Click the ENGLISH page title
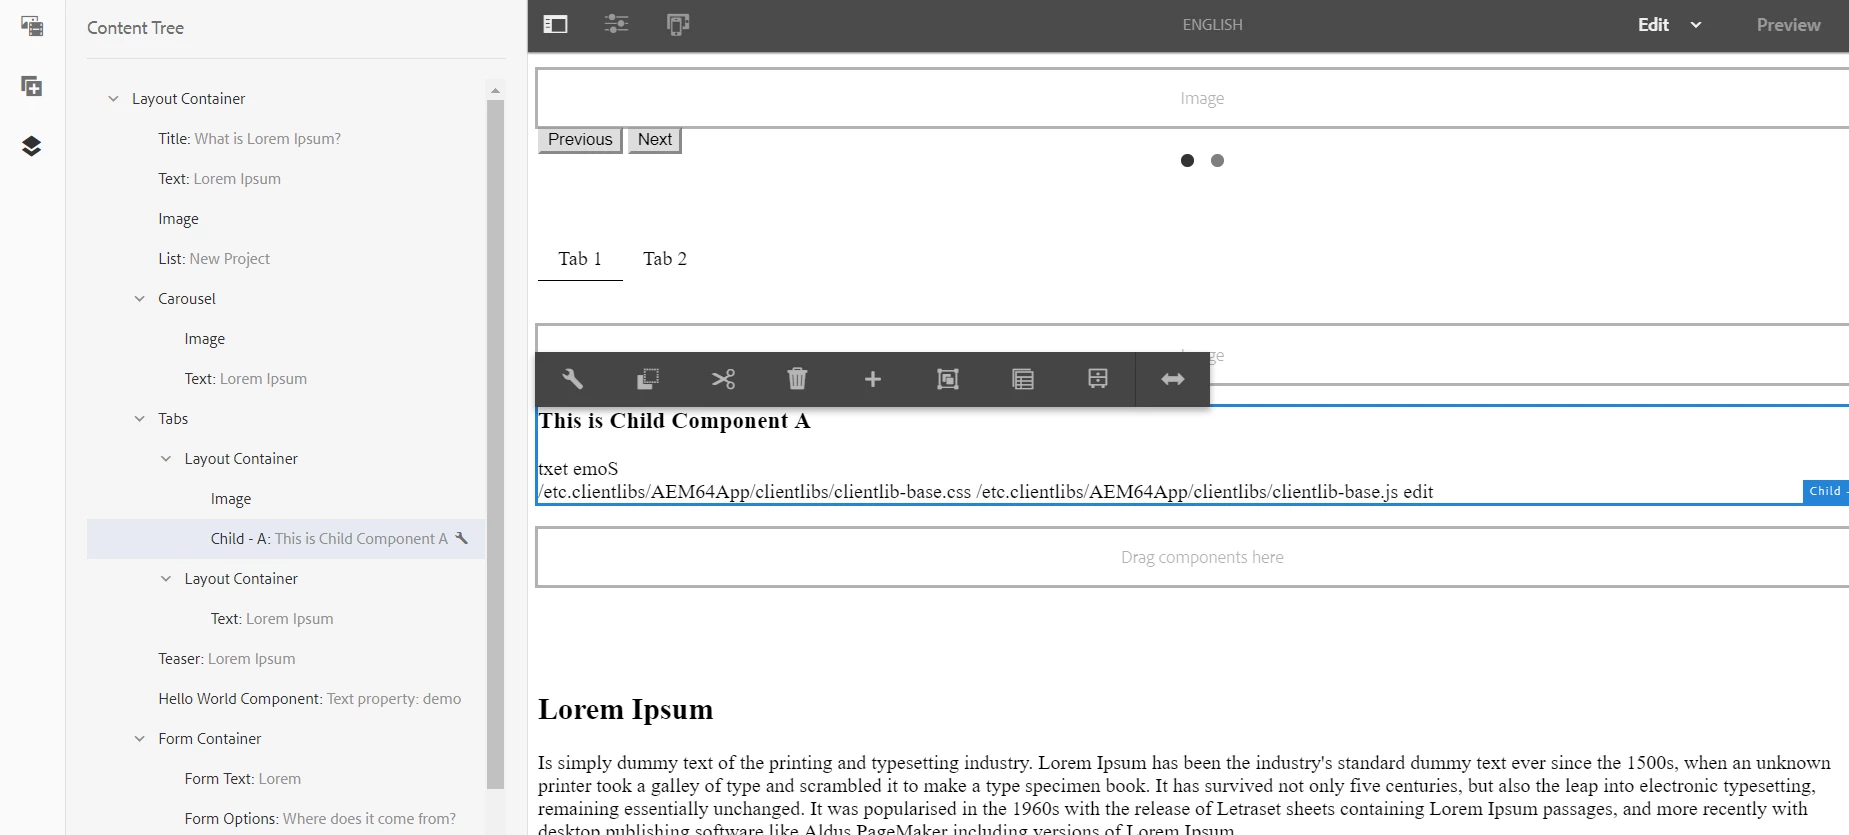The image size is (1849, 835). click(1212, 25)
